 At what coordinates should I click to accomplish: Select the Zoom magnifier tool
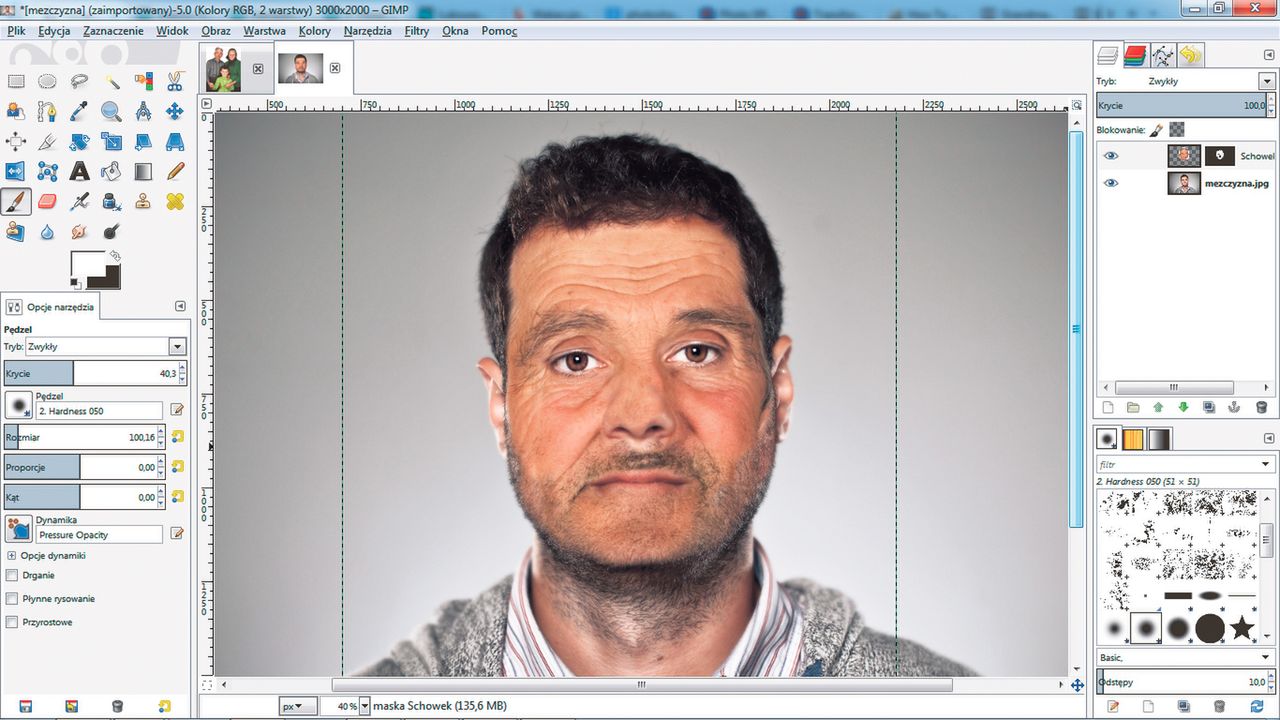coord(112,111)
